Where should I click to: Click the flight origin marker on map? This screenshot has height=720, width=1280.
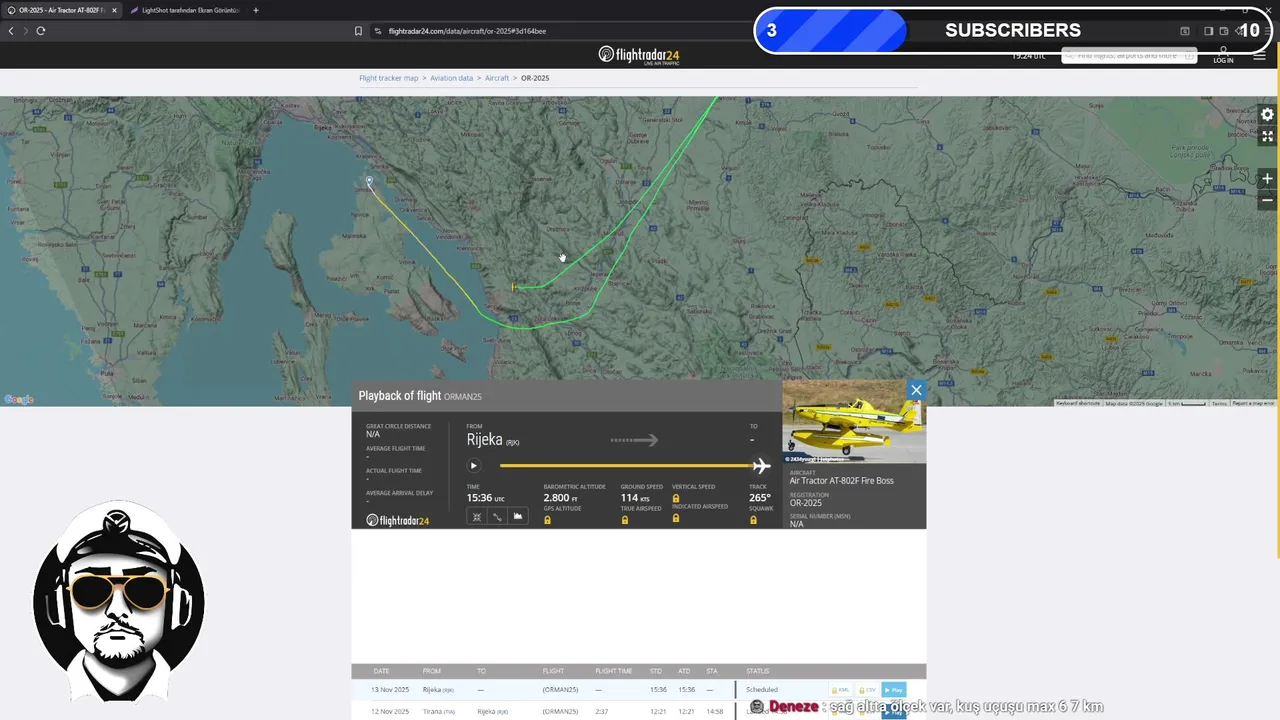tap(369, 181)
